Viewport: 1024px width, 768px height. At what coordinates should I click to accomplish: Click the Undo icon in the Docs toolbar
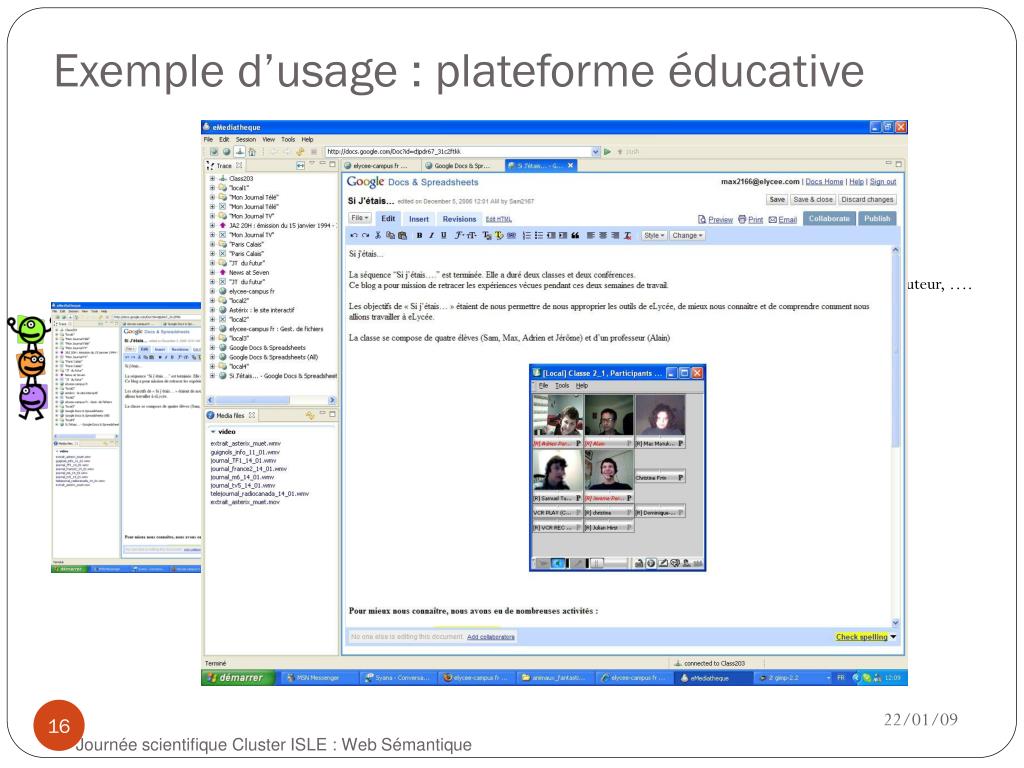coord(354,235)
